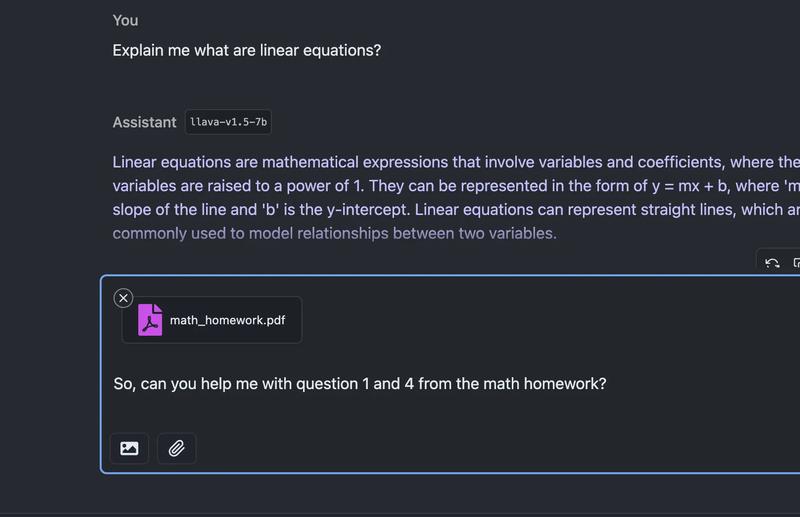Click the pink PDF file icon
The image size is (800, 517).
(x=150, y=320)
